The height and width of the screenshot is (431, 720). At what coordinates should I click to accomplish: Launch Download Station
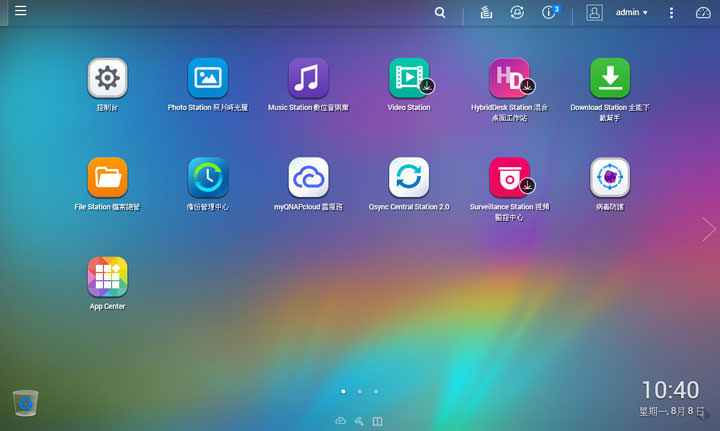(610, 78)
